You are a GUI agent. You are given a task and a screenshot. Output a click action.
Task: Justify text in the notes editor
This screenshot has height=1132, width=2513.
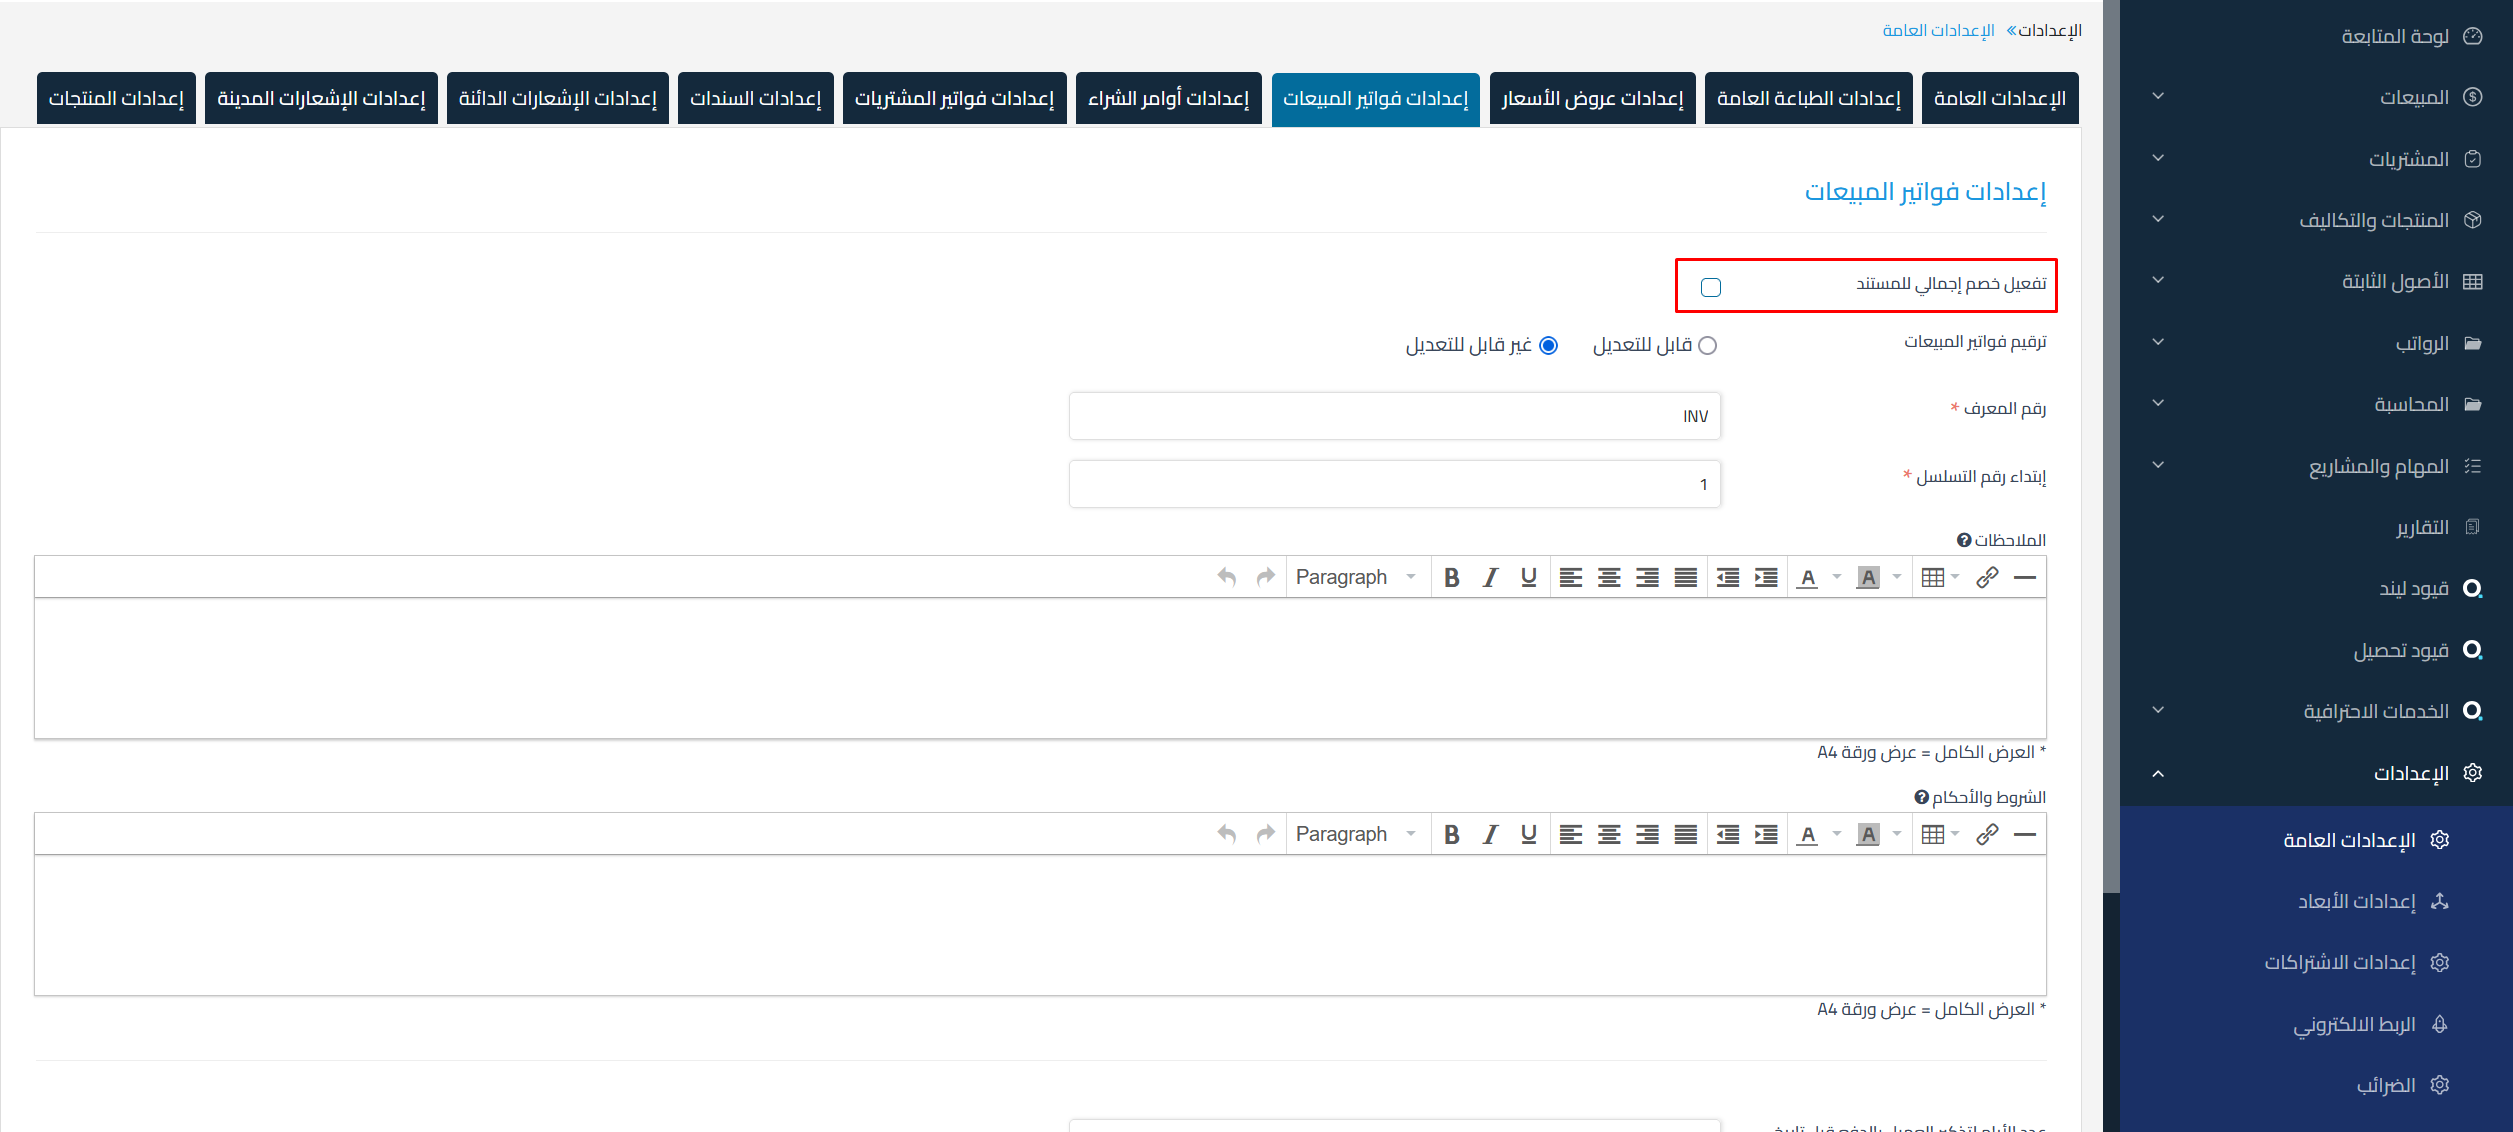[x=1686, y=577]
